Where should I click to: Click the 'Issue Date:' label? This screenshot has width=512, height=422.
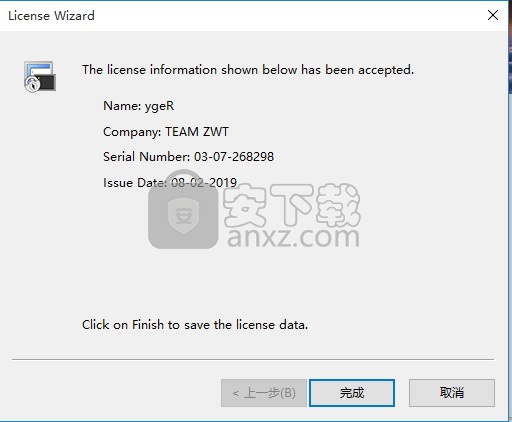click(135, 183)
